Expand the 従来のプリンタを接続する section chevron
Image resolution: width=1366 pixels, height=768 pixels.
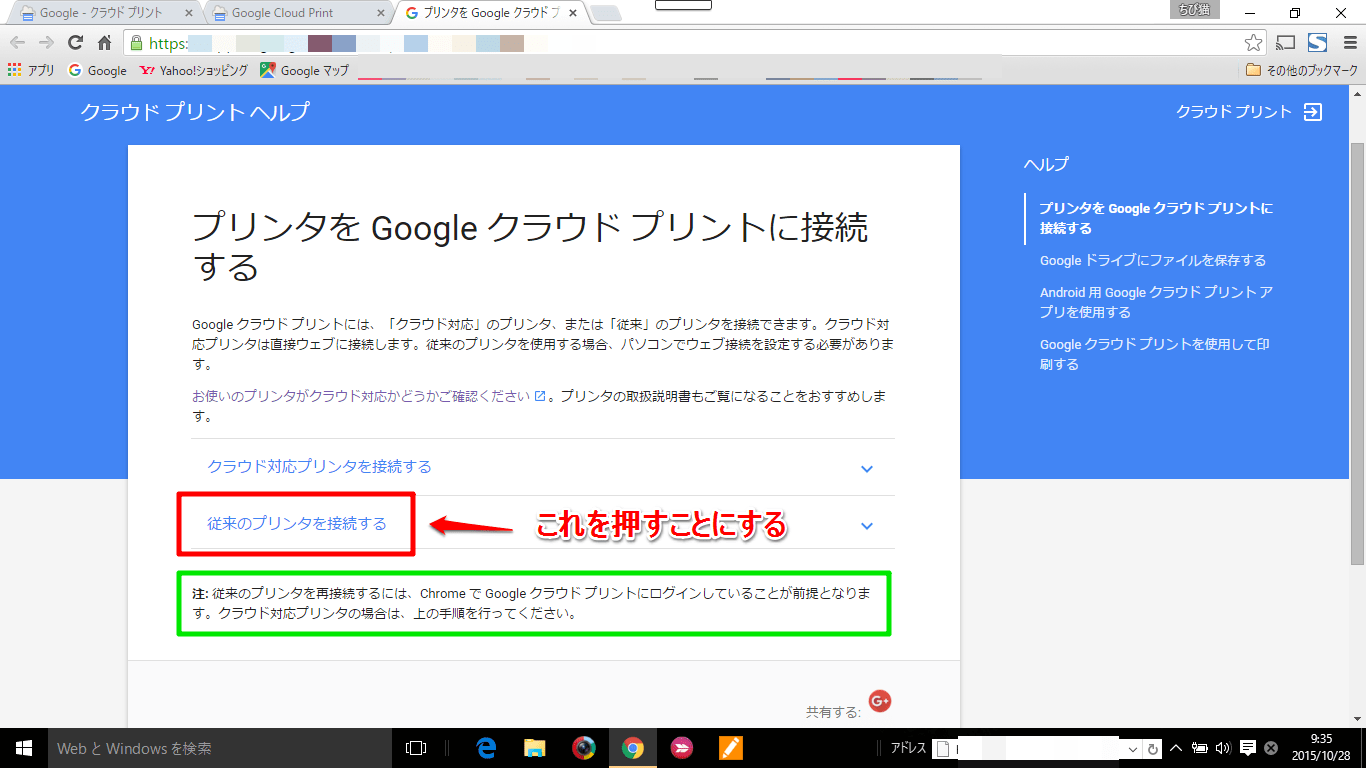(867, 526)
